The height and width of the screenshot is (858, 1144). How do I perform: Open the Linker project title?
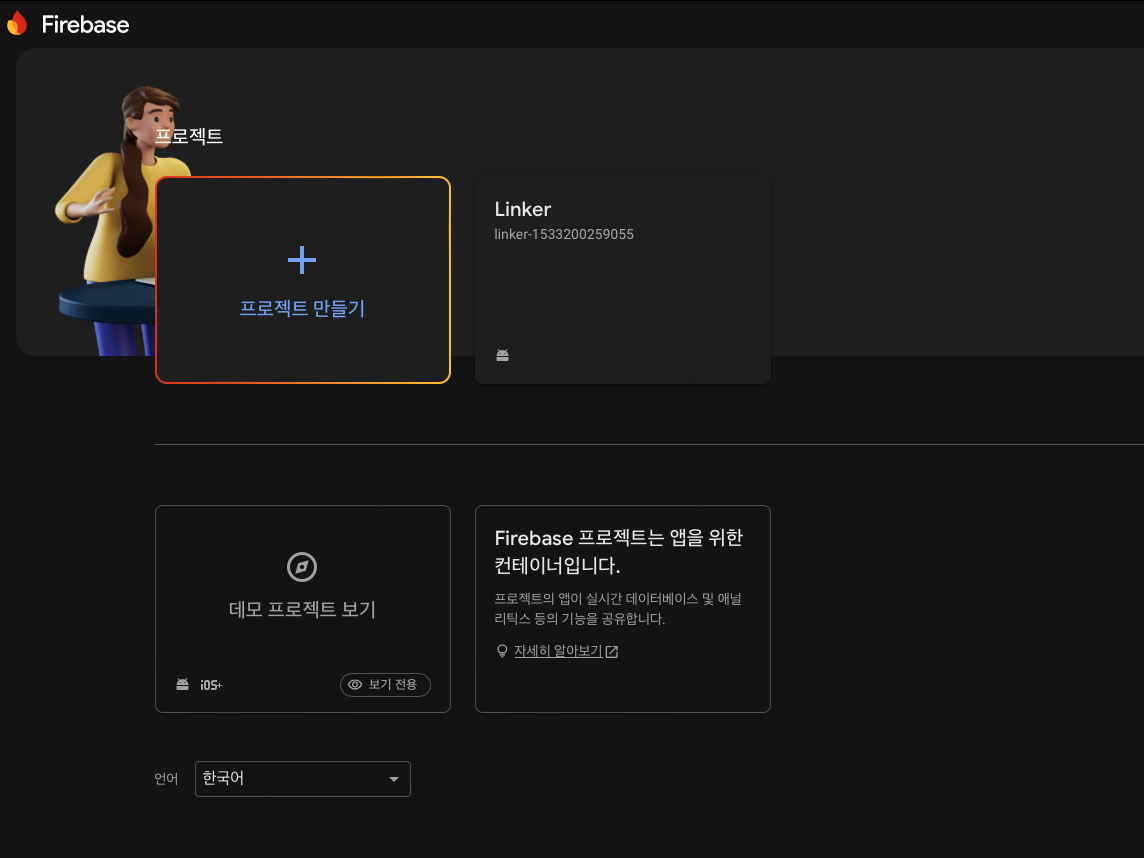(x=523, y=209)
